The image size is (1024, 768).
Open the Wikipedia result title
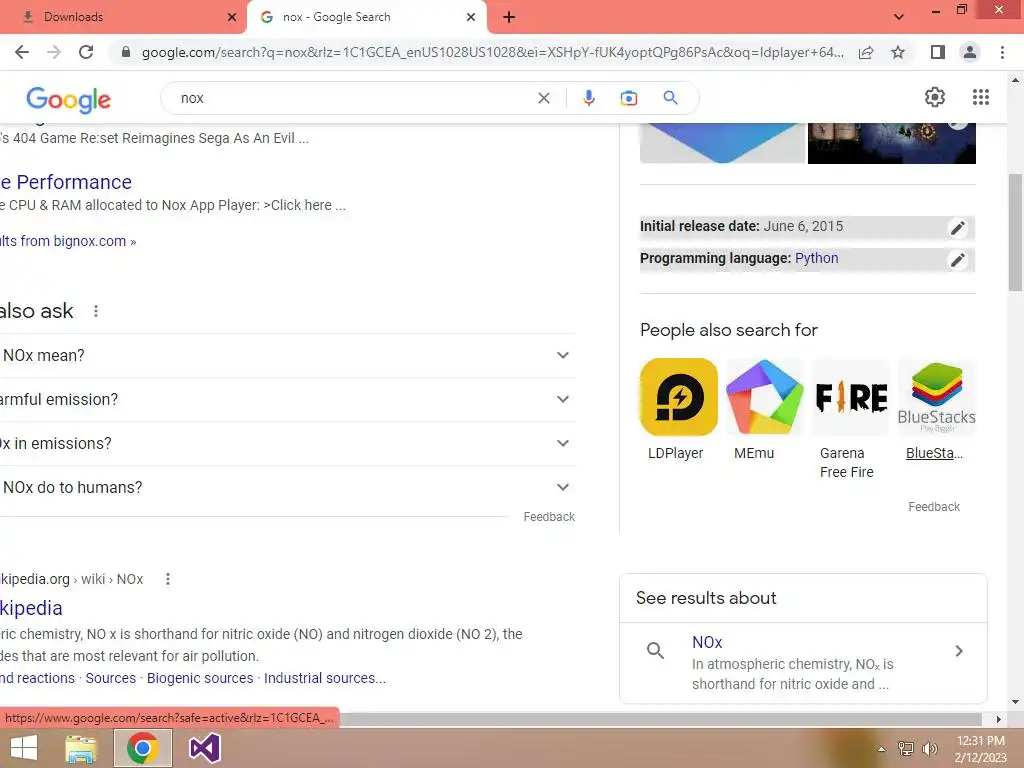31,608
